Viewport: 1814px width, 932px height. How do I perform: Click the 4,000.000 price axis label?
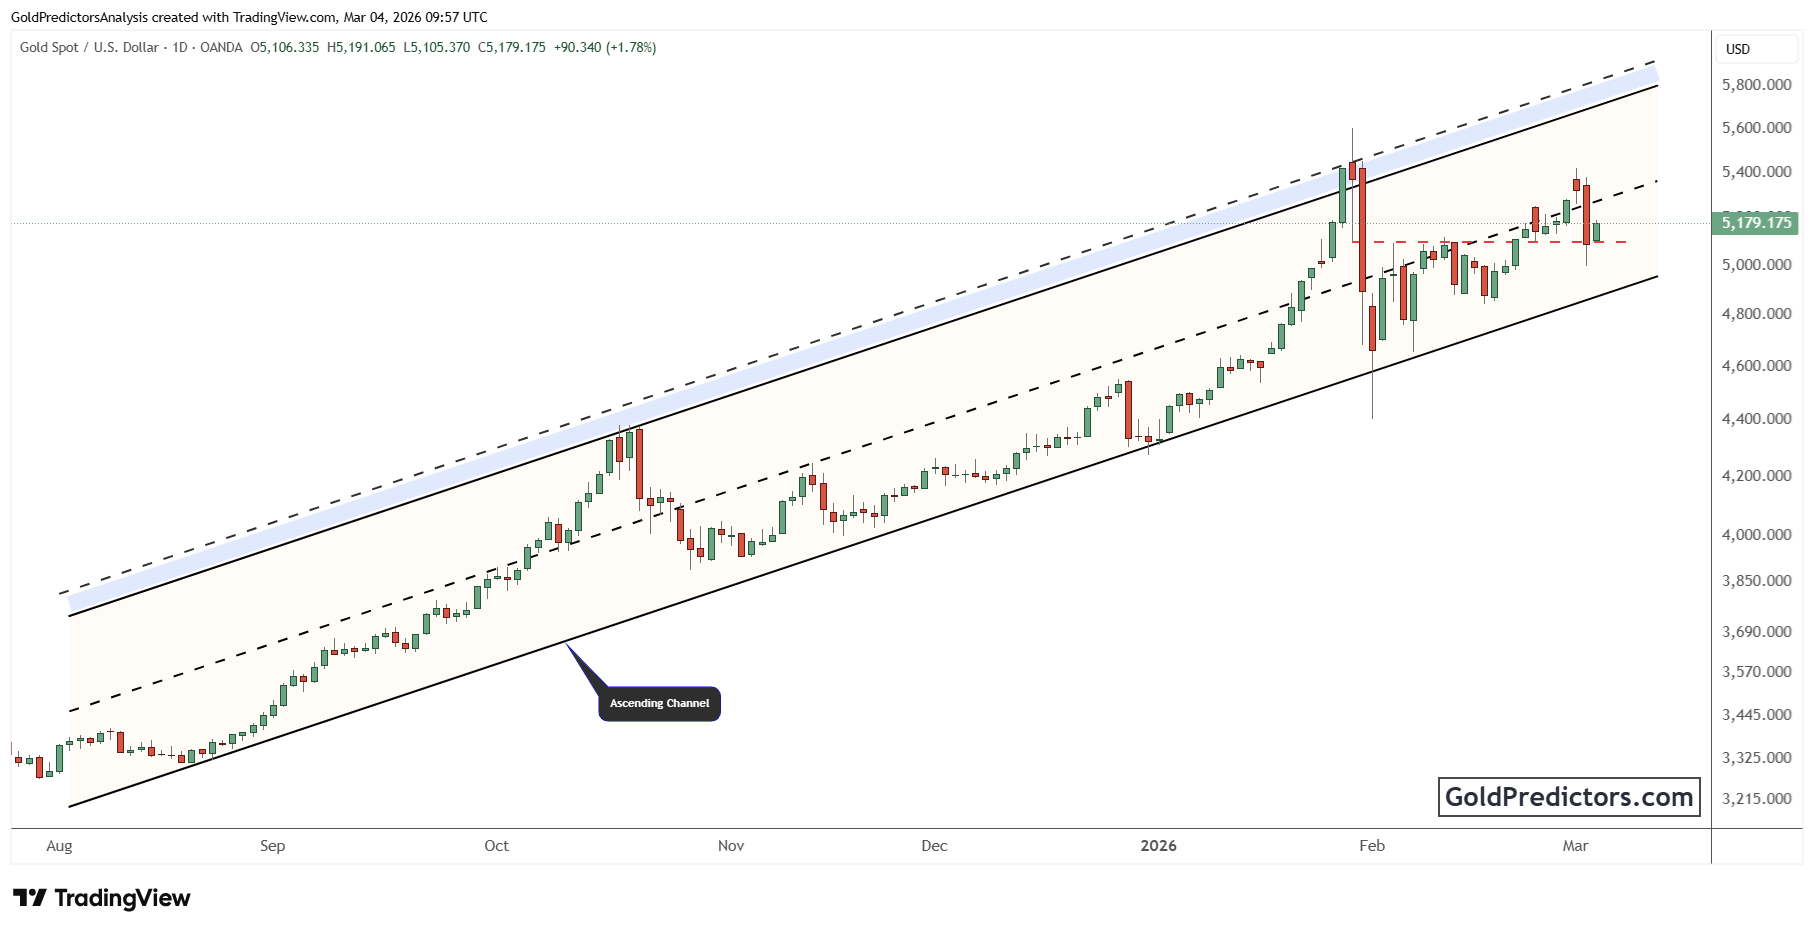coord(1756,535)
